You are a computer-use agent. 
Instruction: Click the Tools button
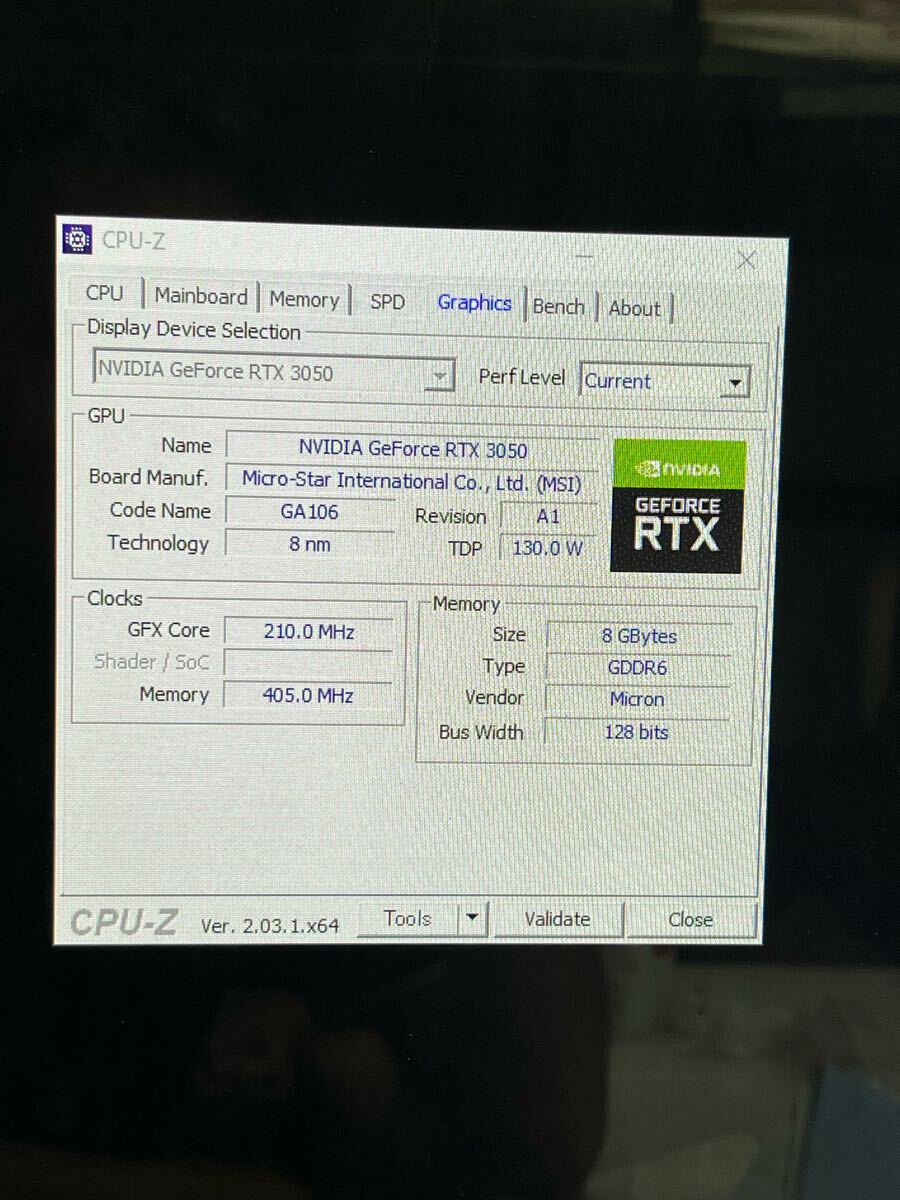click(408, 918)
